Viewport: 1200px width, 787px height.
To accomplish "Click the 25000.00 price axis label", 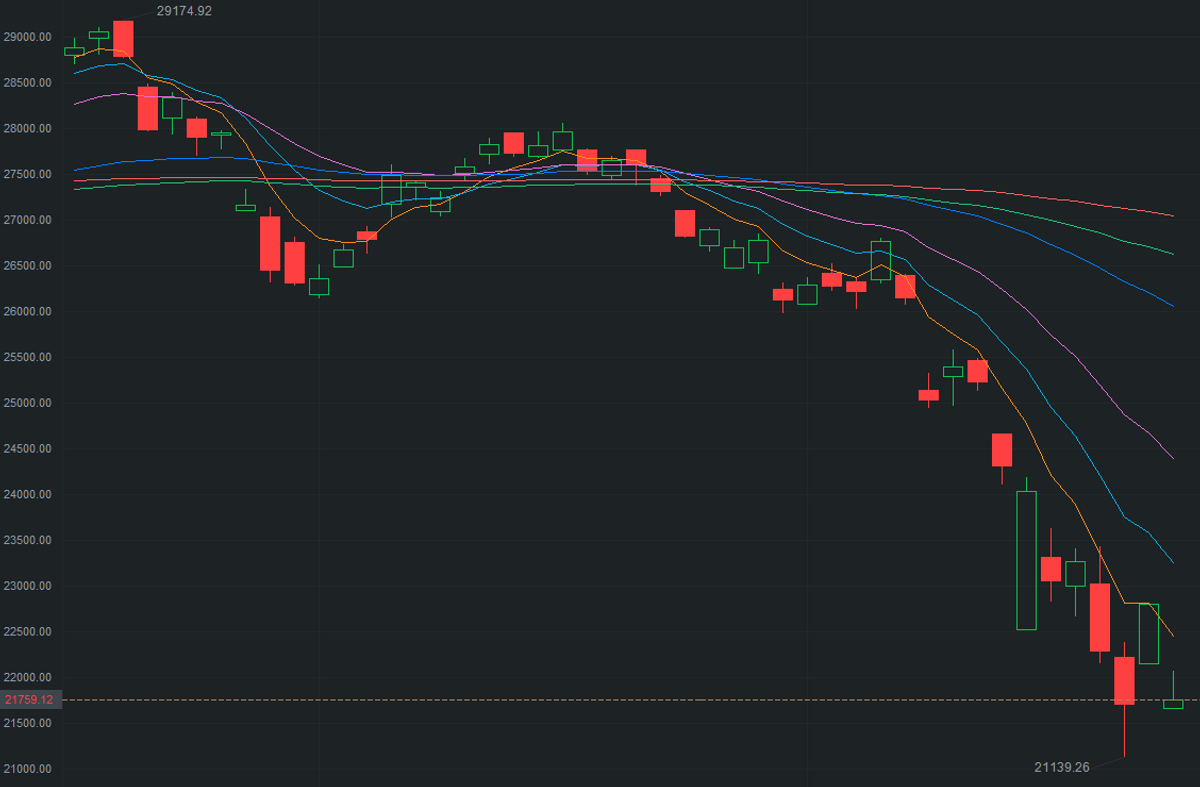I will (x=28, y=403).
